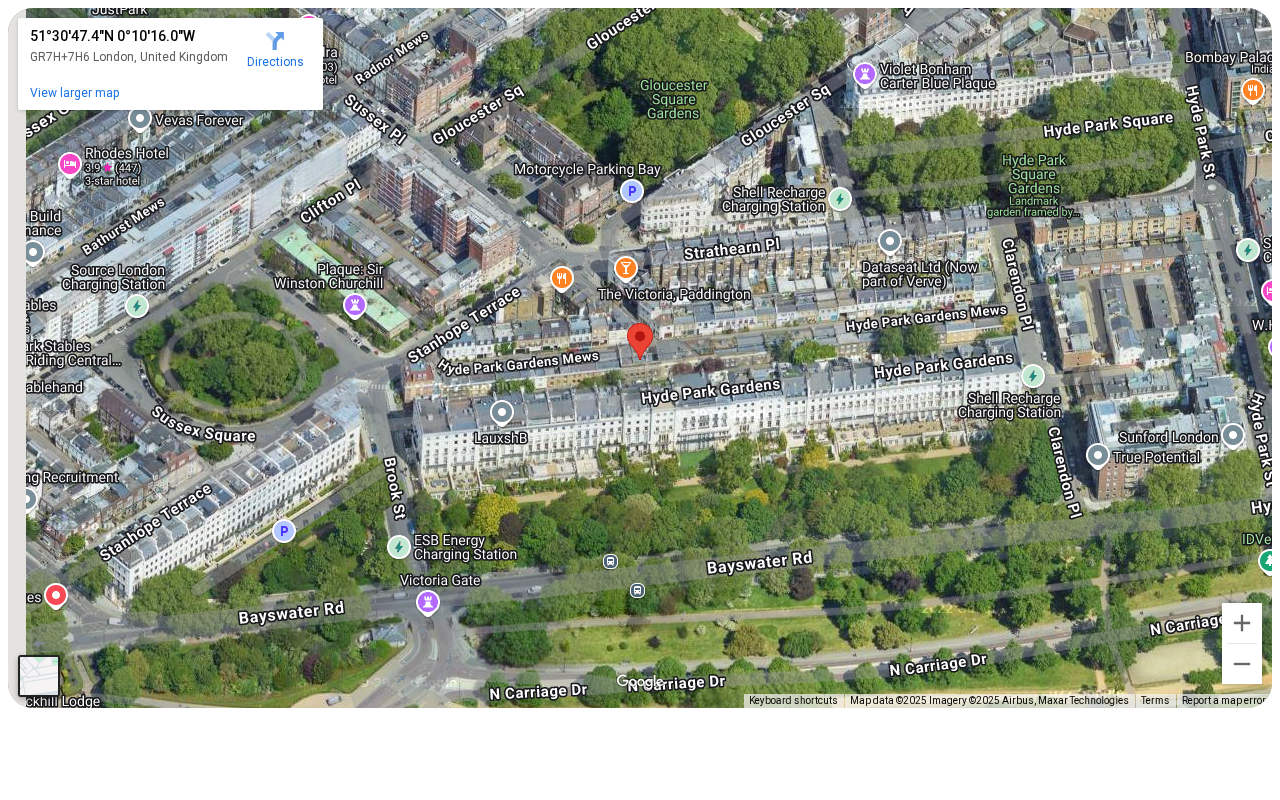Select the ESB Energy Charging Station marker

tap(399, 547)
